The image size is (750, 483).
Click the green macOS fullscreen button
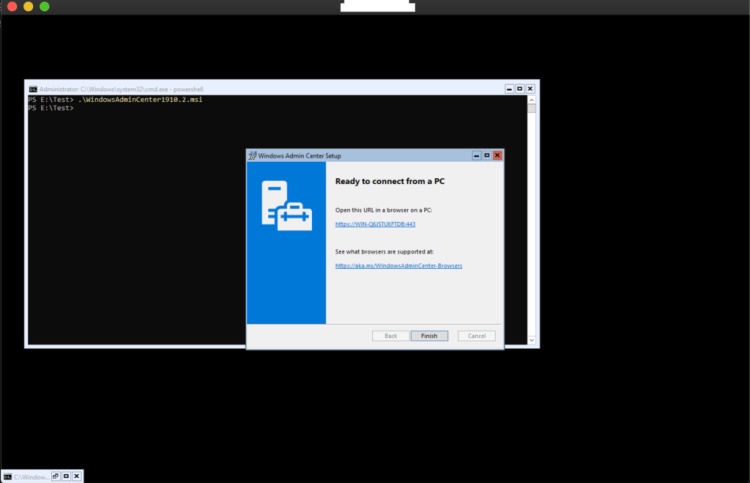pyautogui.click(x=44, y=6)
